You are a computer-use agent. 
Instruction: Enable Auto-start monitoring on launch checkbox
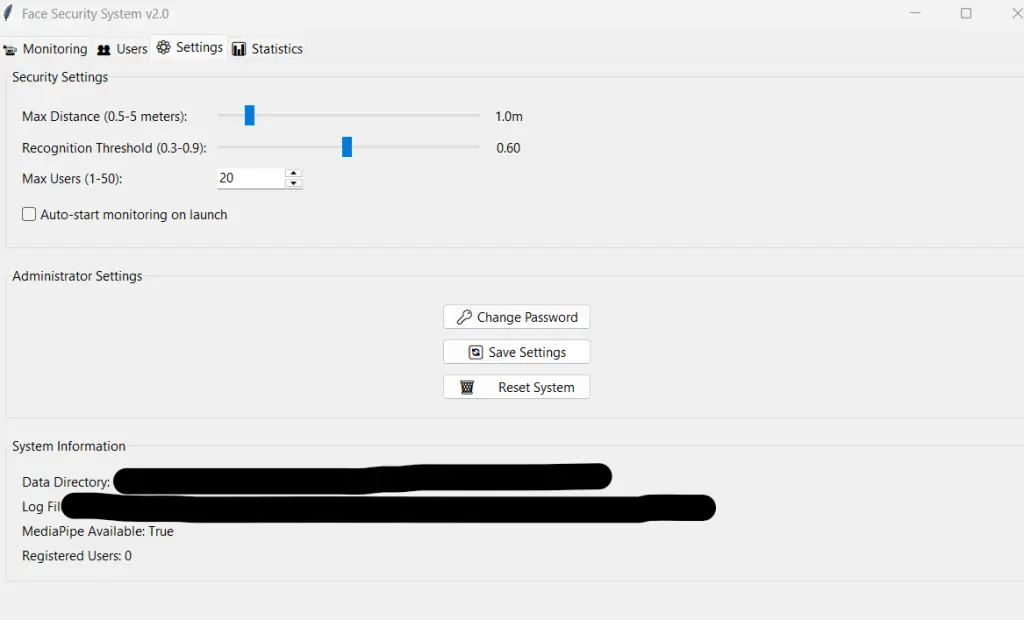click(29, 214)
